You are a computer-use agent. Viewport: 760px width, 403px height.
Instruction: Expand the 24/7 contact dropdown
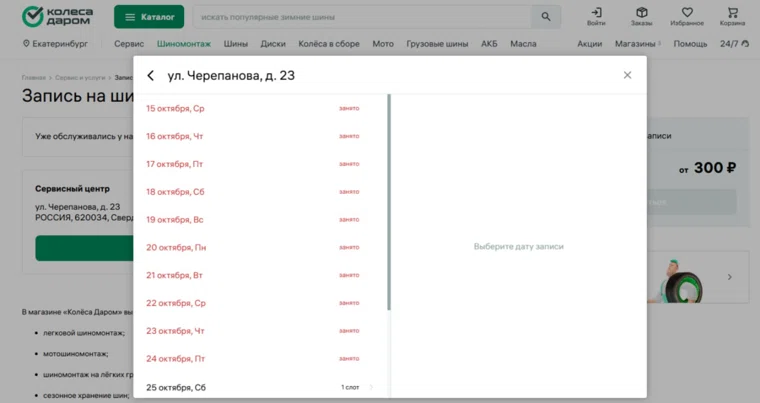click(732, 44)
